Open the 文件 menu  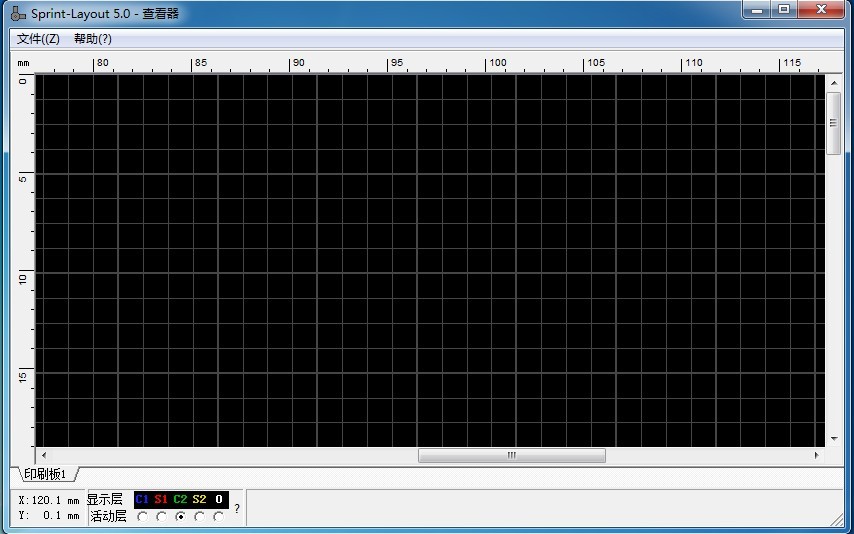(39, 39)
